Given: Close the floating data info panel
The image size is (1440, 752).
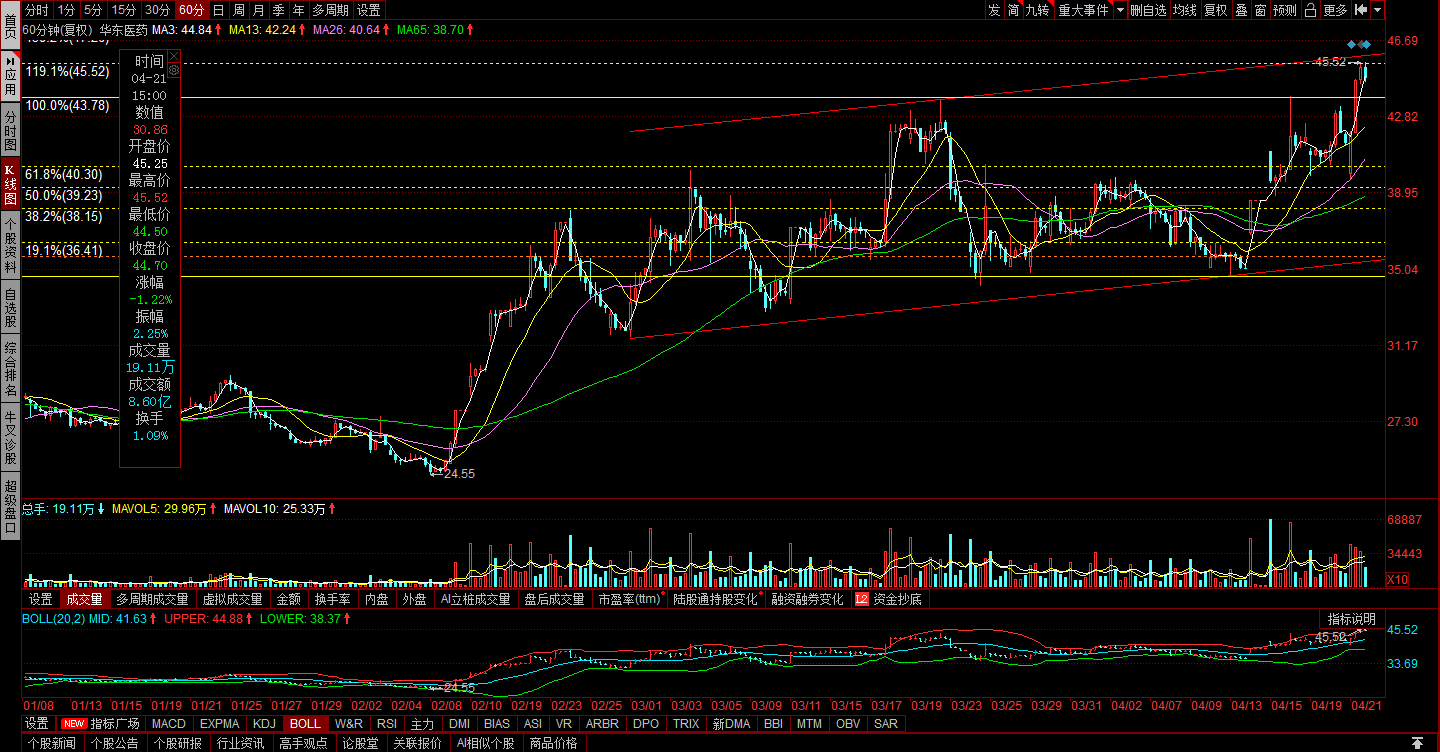Looking at the screenshot, I should click(173, 56).
